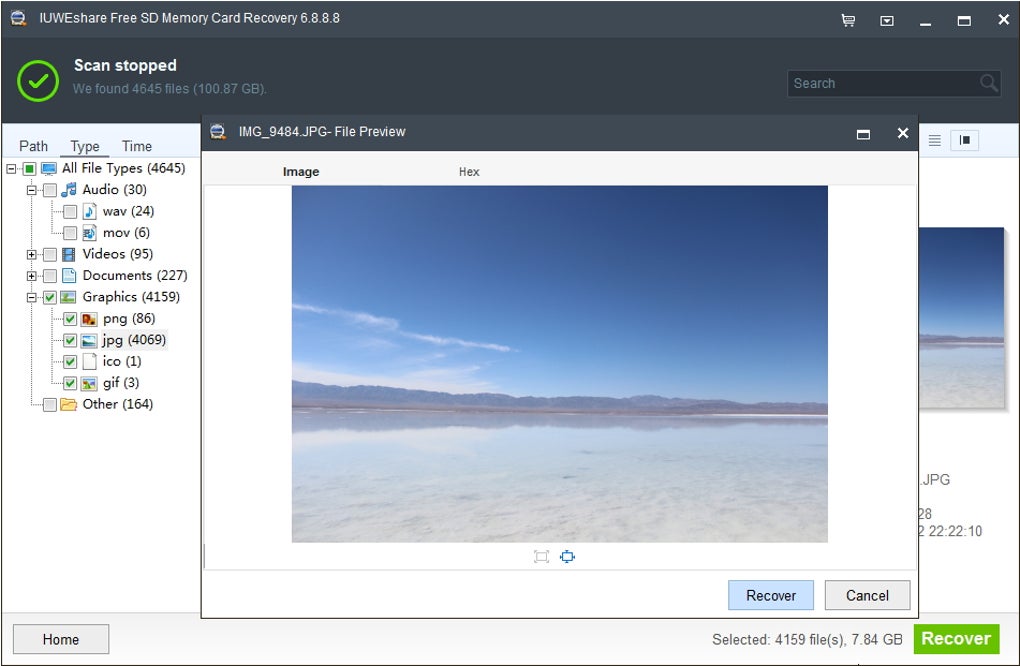Screen dimensions: 1020x666
Task: Uncheck the Graphics checkbox
Action: tap(49, 298)
